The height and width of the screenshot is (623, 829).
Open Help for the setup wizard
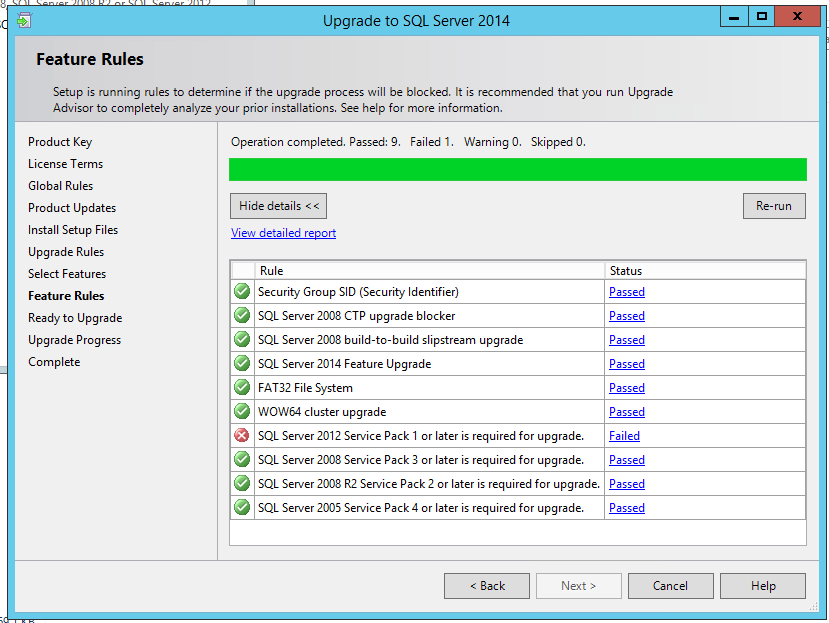pos(763,586)
